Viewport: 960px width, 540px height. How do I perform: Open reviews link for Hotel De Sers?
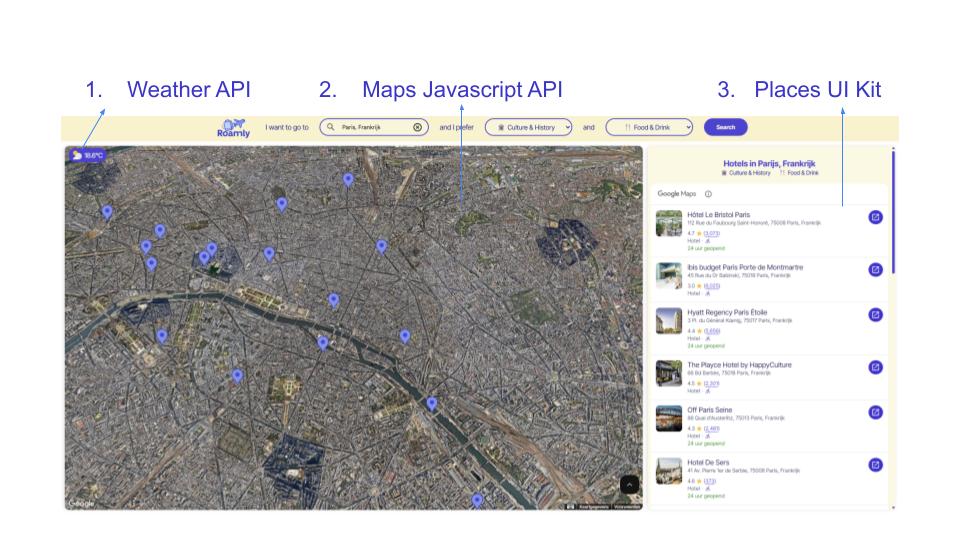[710, 481]
